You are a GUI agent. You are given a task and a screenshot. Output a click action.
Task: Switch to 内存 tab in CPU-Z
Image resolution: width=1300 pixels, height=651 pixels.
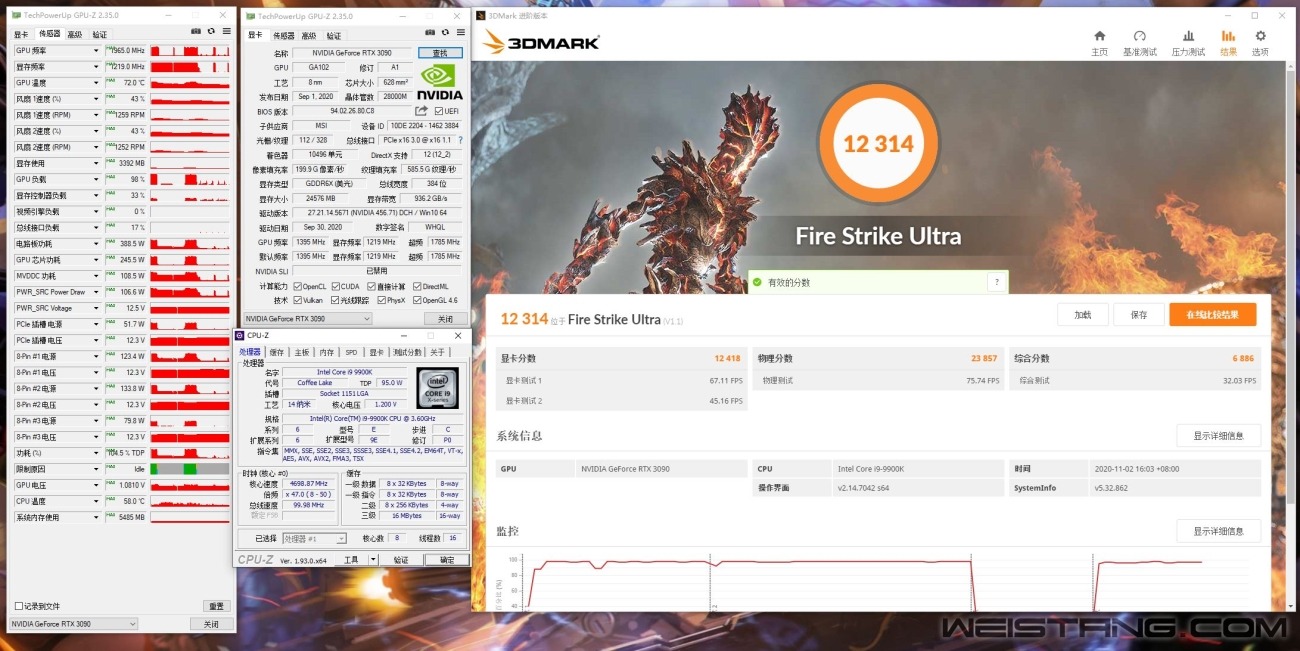click(326, 352)
